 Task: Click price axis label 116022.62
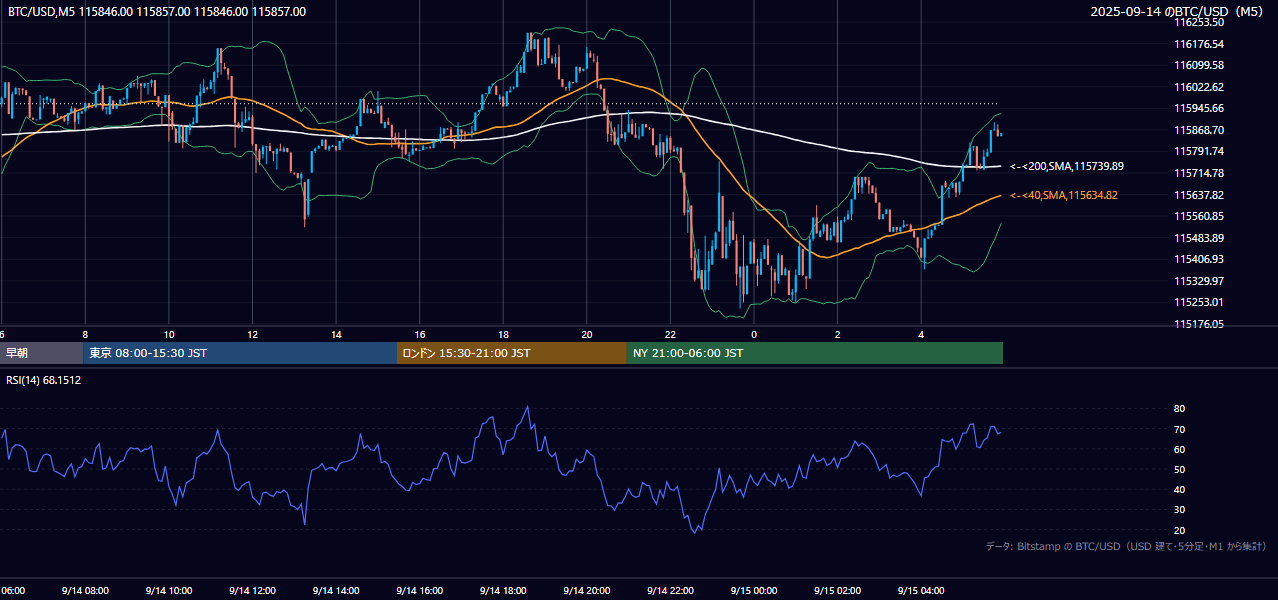1199,87
